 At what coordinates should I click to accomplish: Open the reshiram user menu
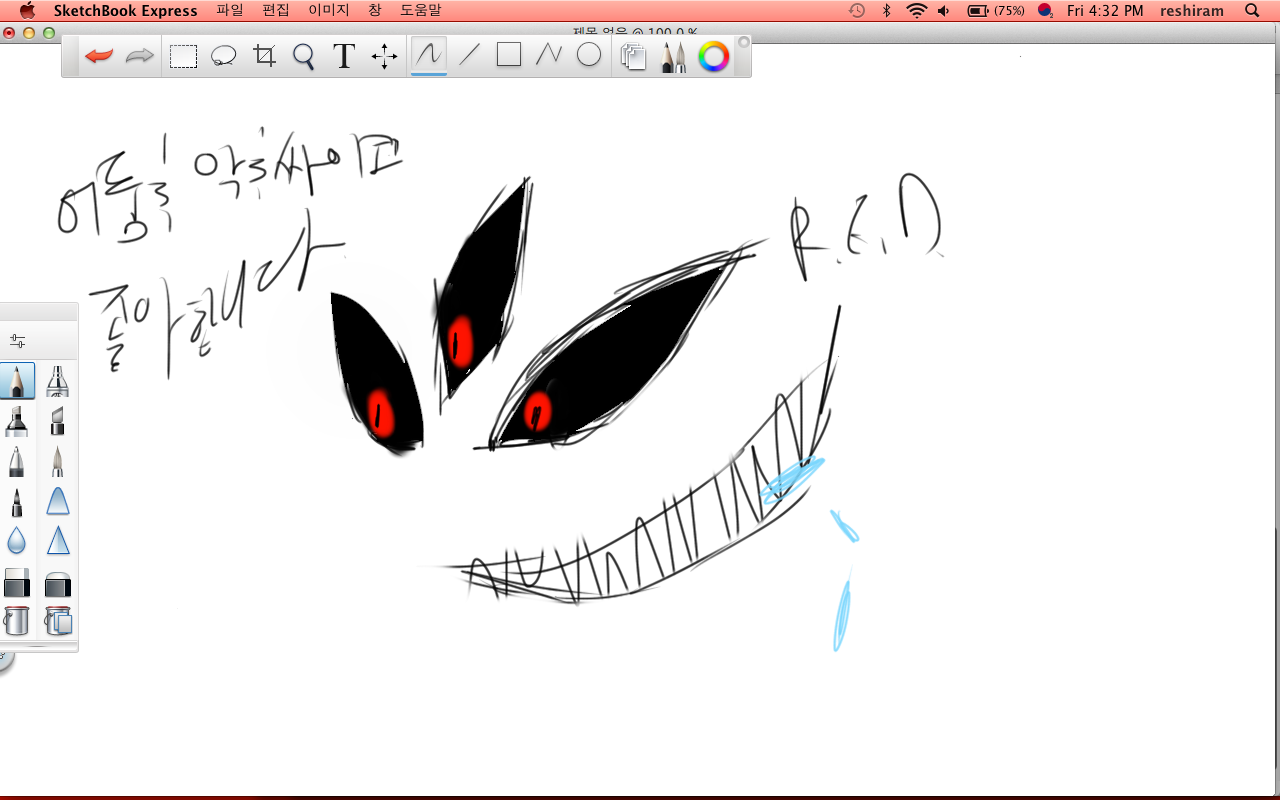pos(1192,11)
